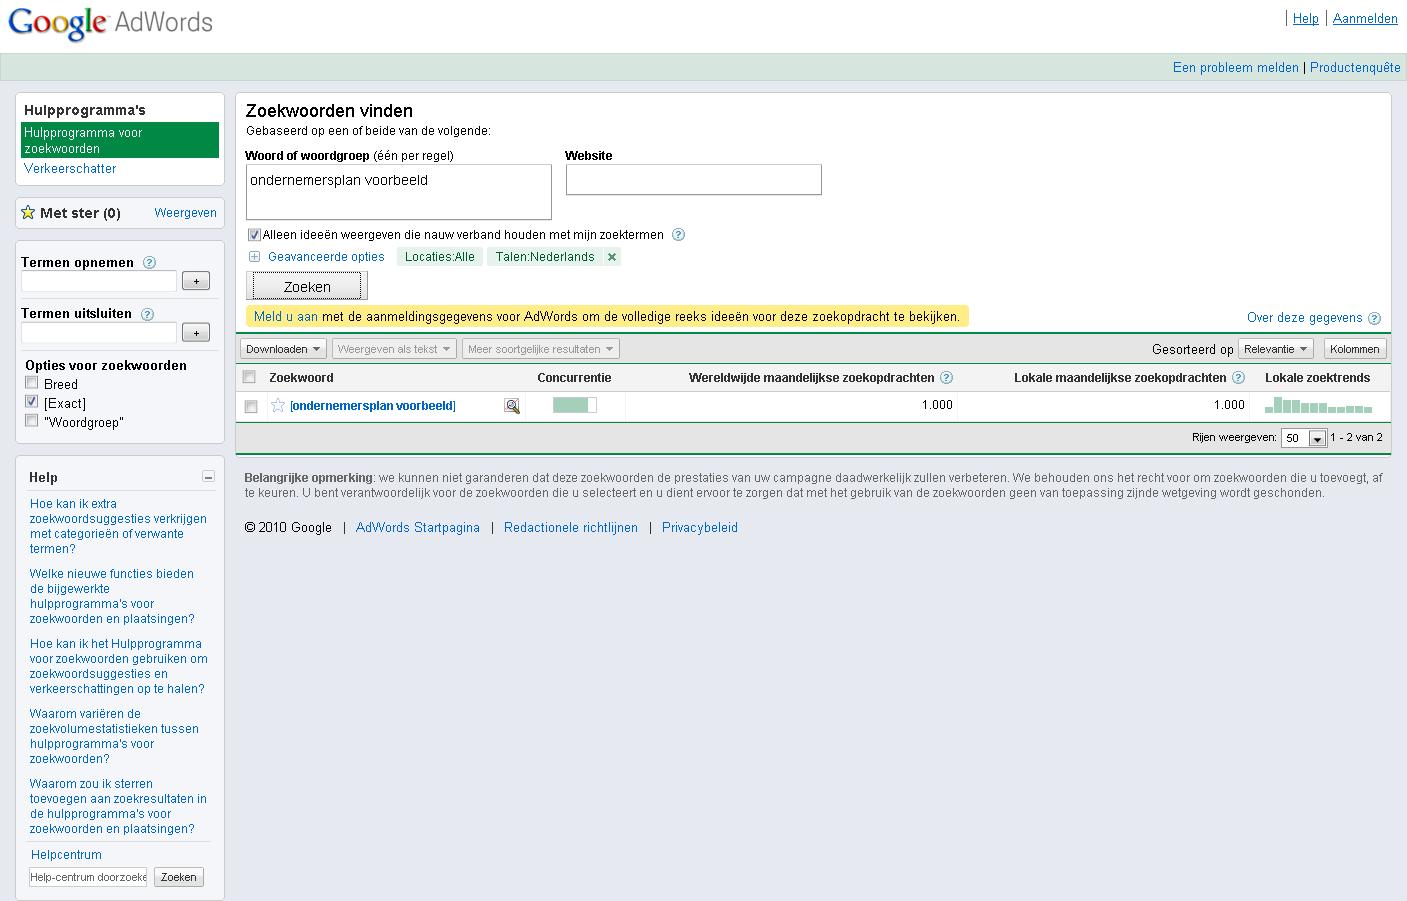Click the competition bar for ondernemersplan voorbeeld

tap(575, 405)
